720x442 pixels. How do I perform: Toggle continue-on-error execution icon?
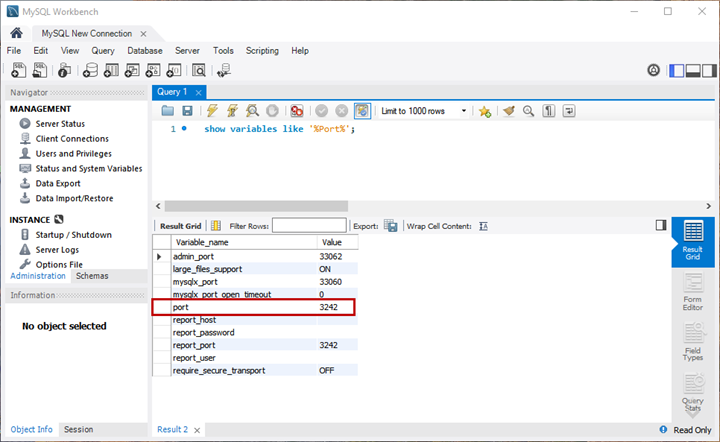pos(297,111)
